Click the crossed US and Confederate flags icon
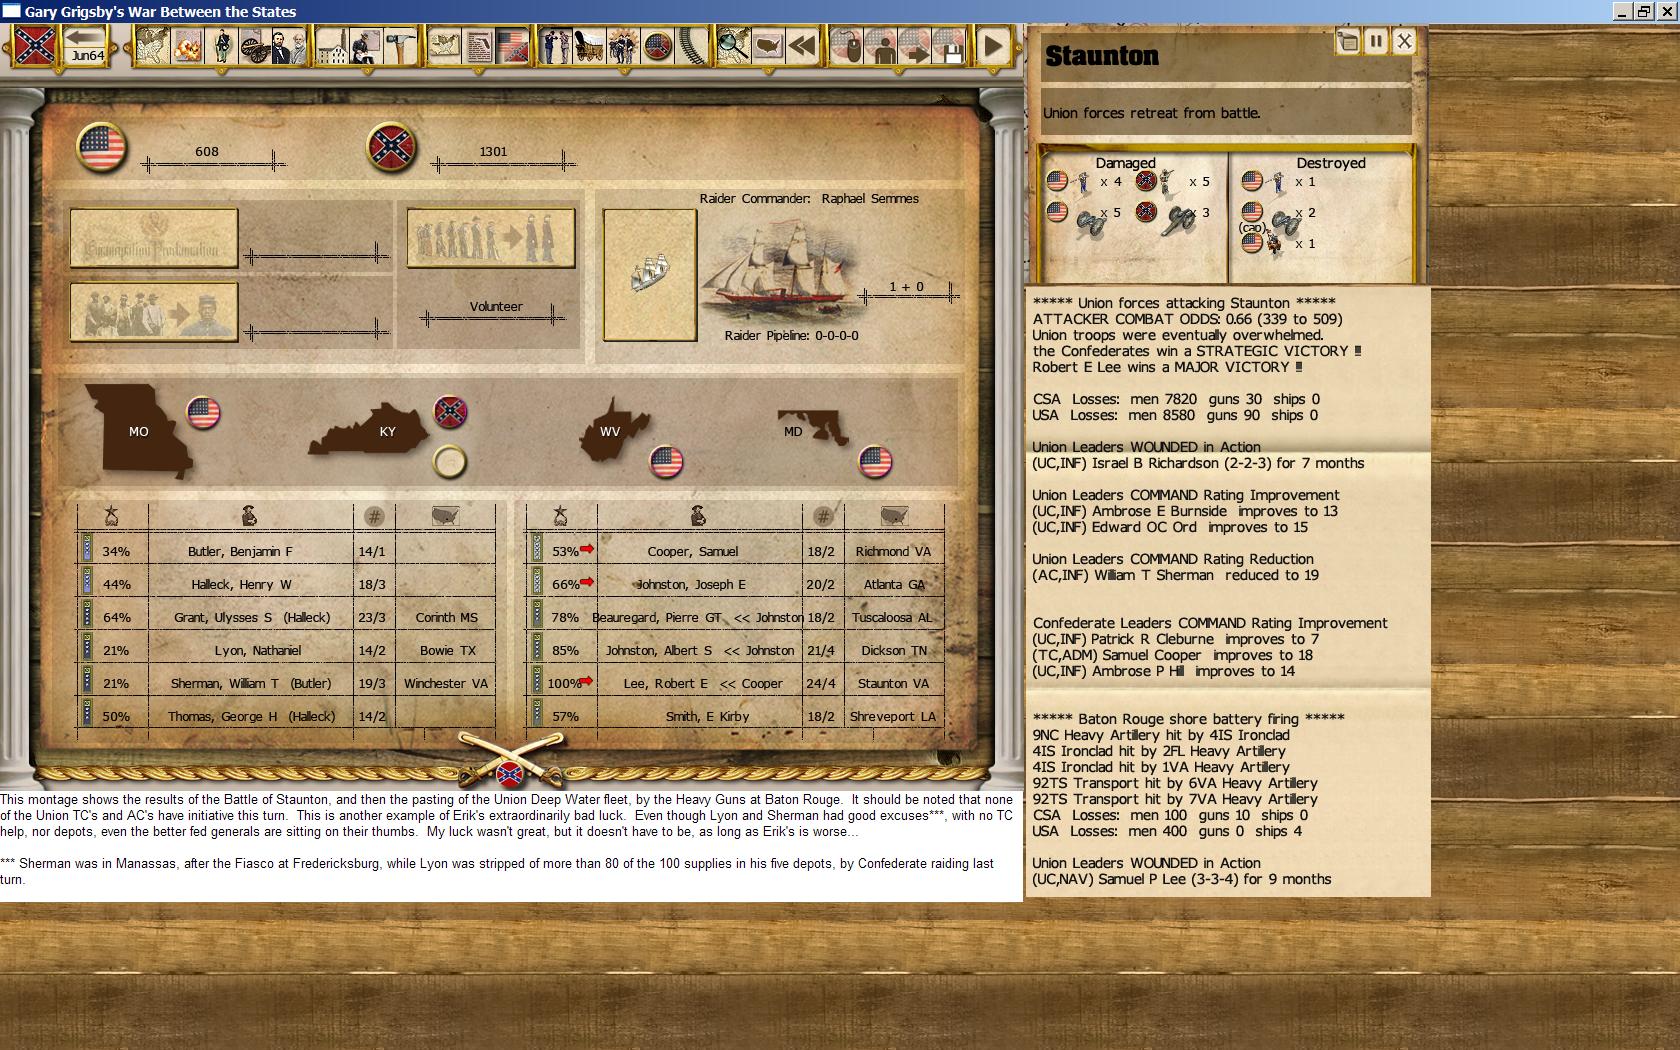 pos(512,46)
